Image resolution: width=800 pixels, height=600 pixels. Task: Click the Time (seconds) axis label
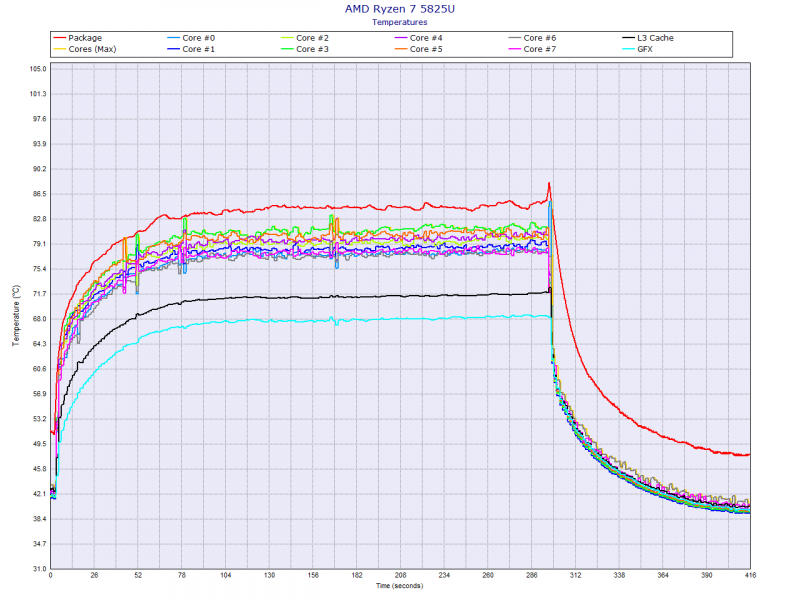point(400,585)
